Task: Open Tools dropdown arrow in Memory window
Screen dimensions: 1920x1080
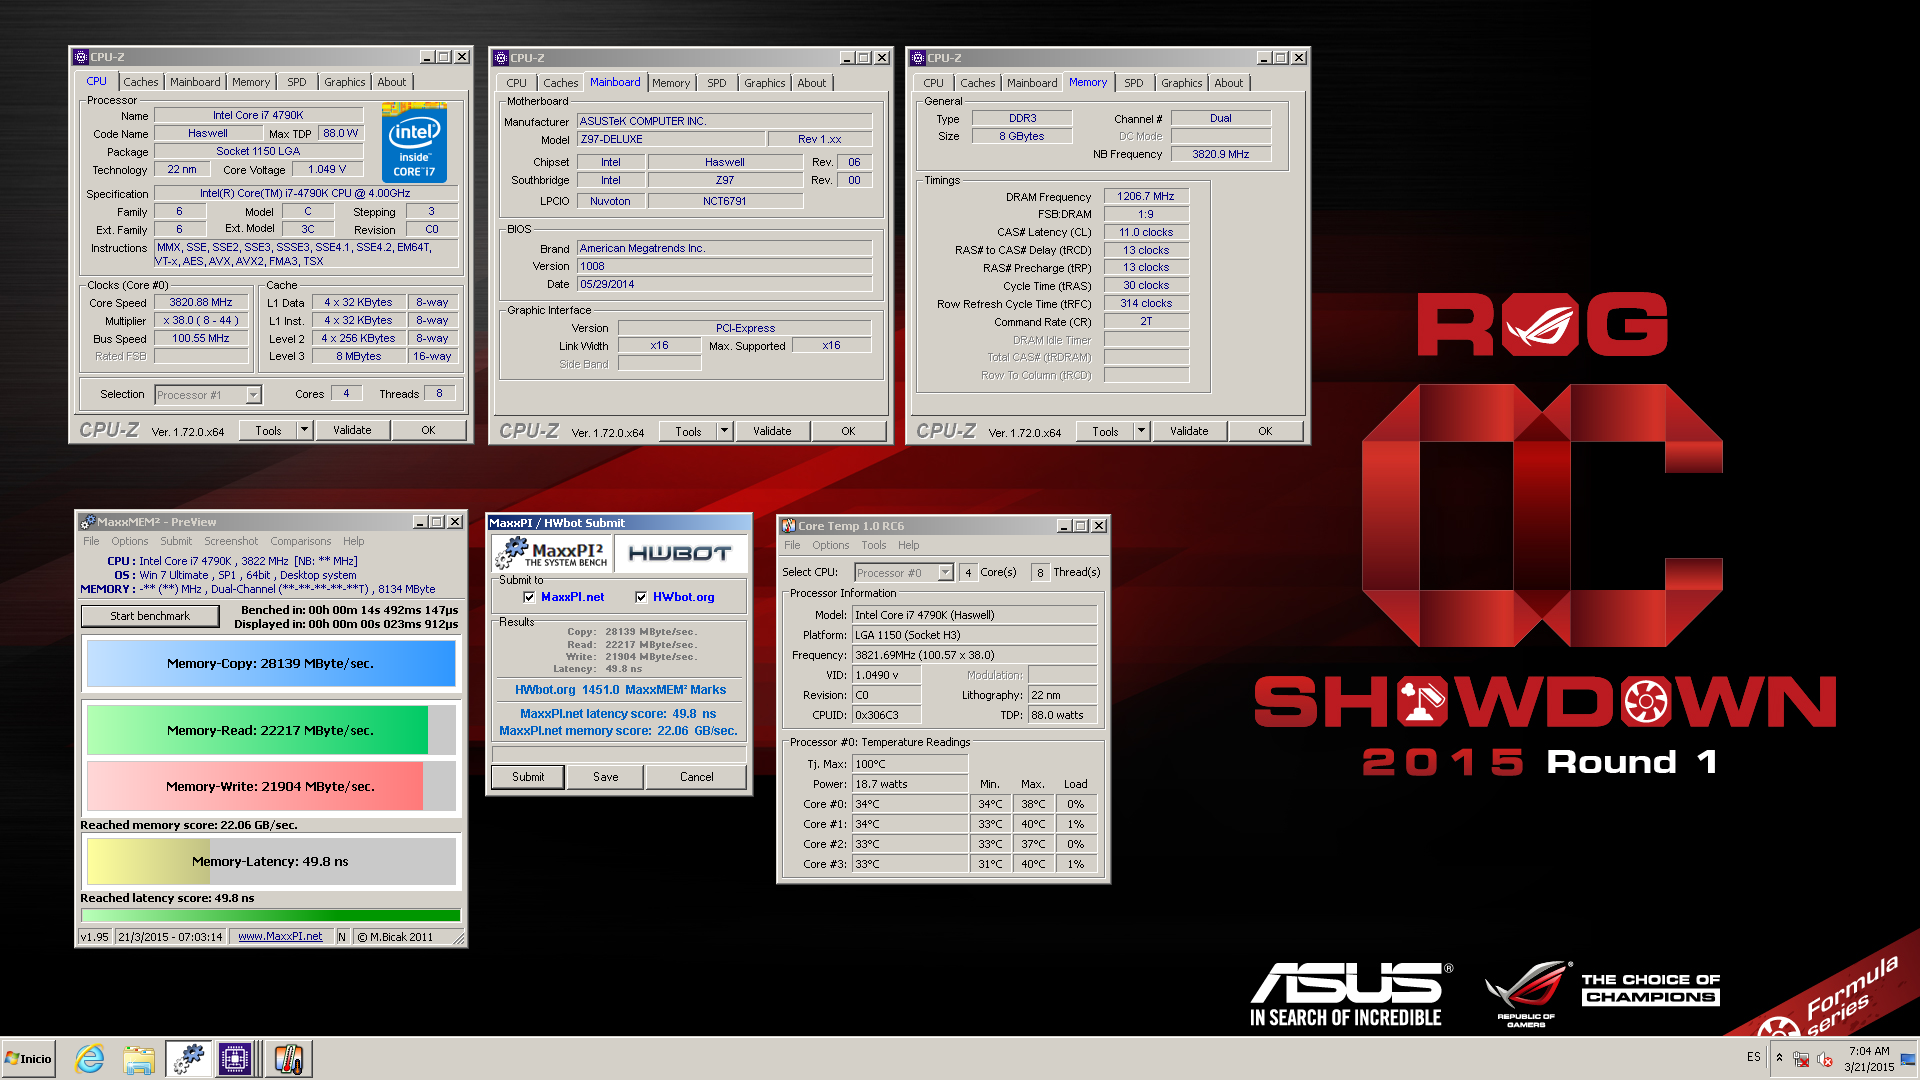Action: (x=1142, y=432)
